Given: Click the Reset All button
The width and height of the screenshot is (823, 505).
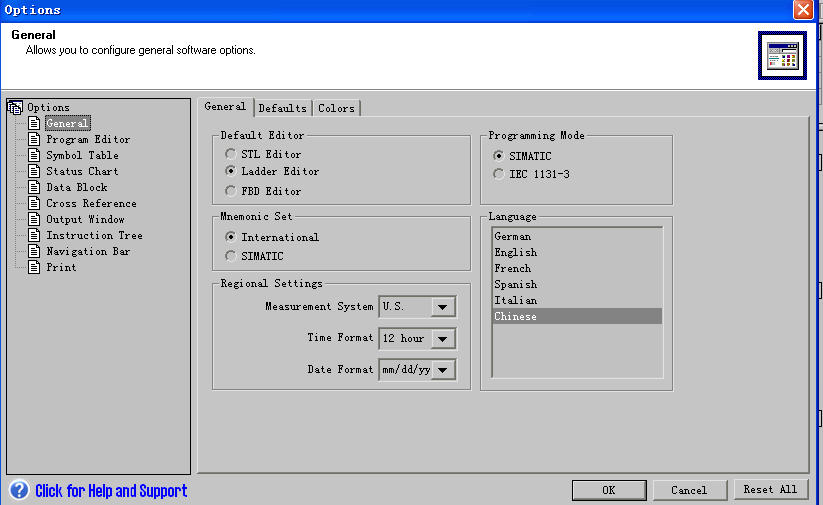Looking at the screenshot, I should pyautogui.click(x=769, y=490).
